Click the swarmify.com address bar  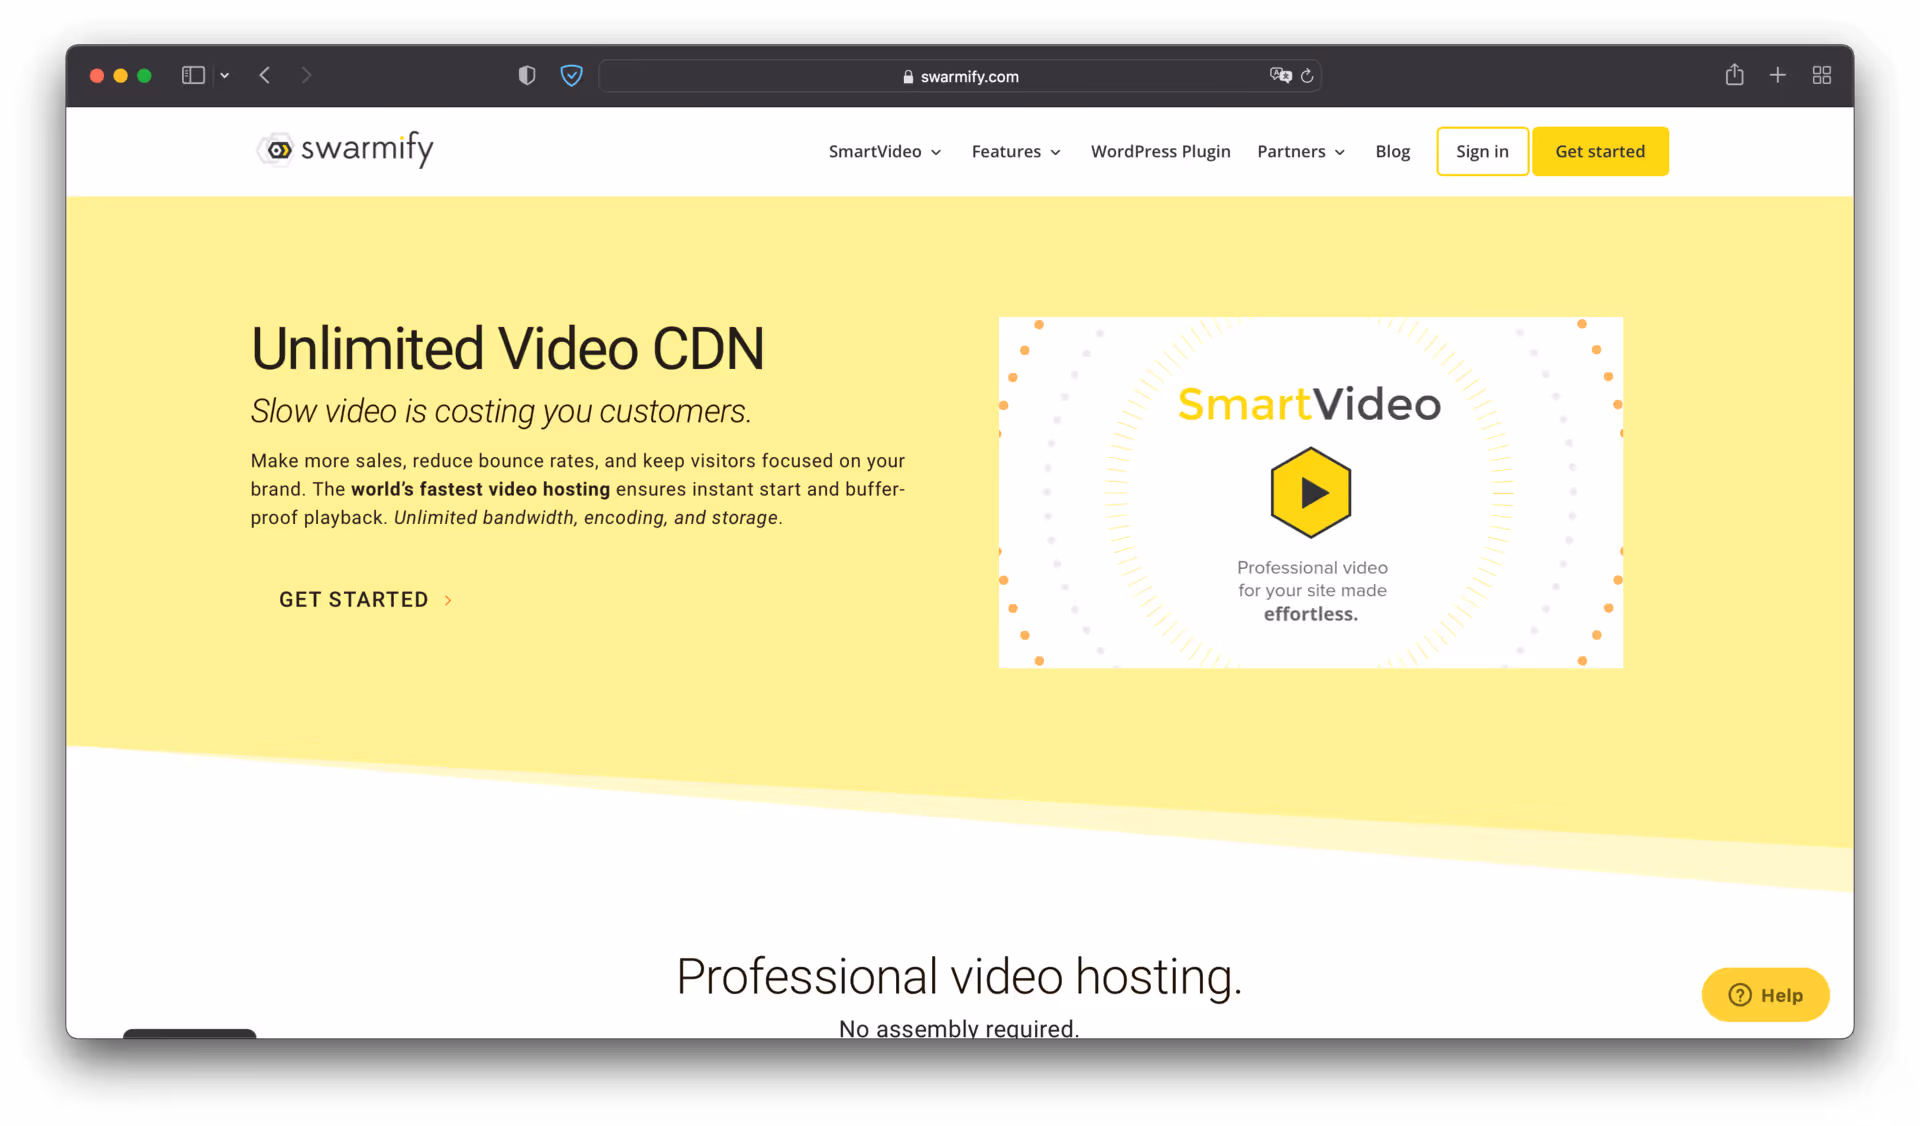[960, 76]
